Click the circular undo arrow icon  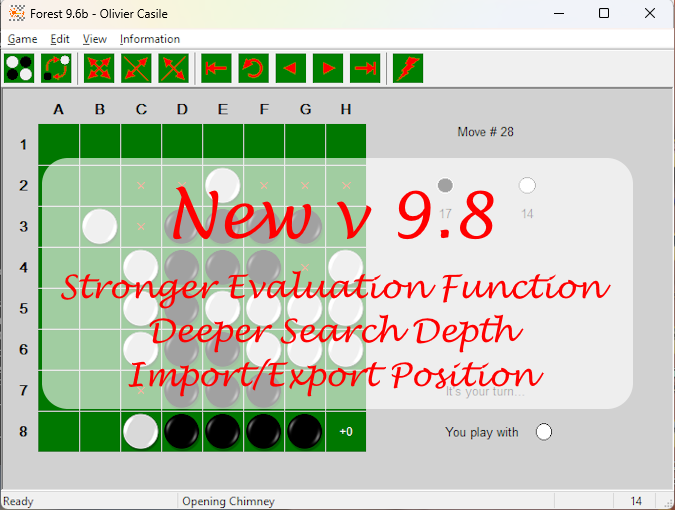pyautogui.click(x=253, y=68)
